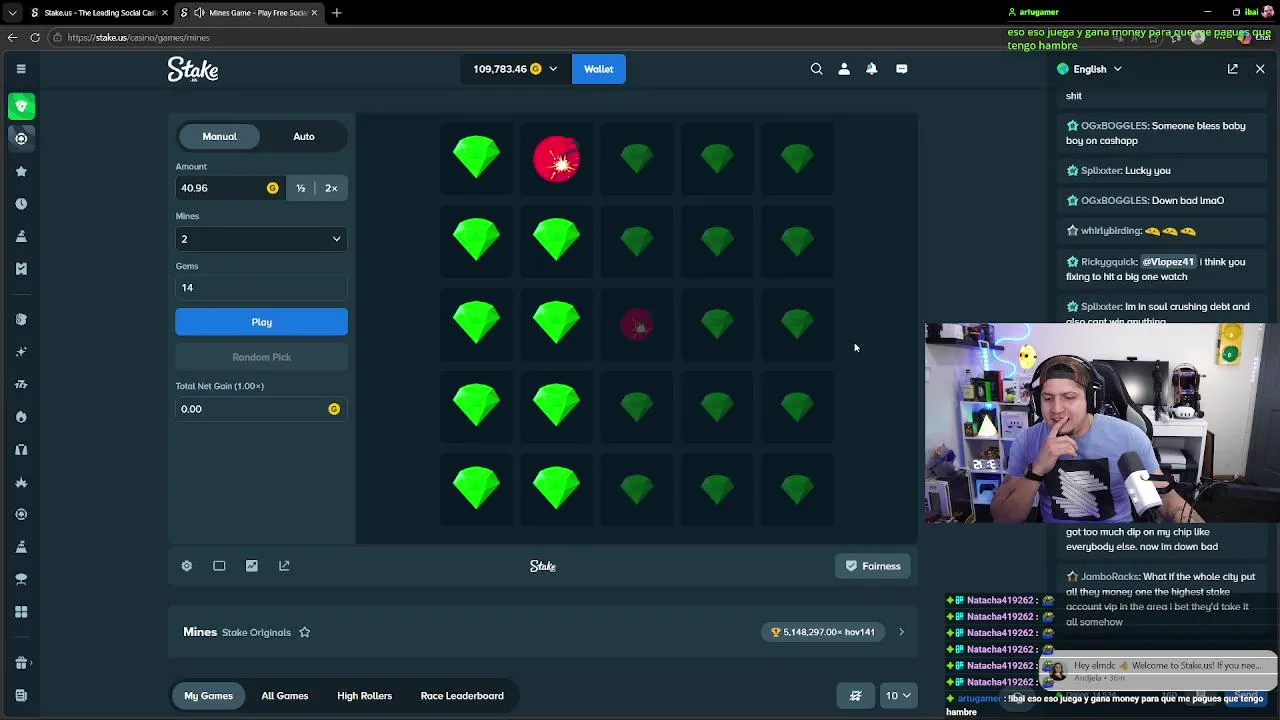Click the Amount input field
This screenshot has width=1280, height=720.
(x=228, y=188)
